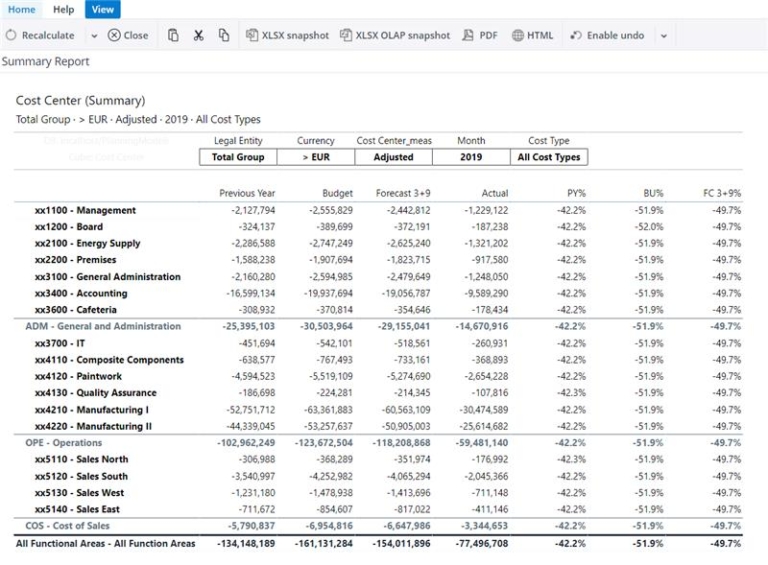The height and width of the screenshot is (565, 768).
Task: Export the report as PDF
Action: click(x=480, y=35)
